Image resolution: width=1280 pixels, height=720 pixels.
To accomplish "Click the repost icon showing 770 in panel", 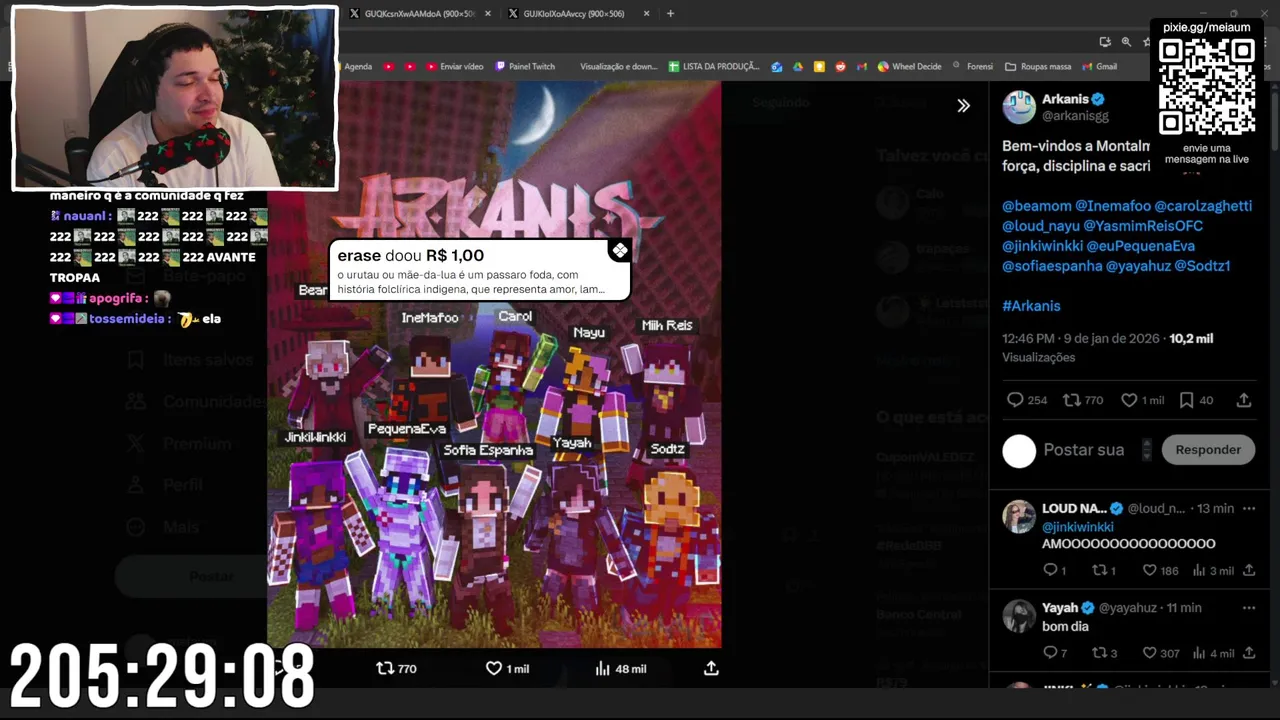I will pyautogui.click(x=1071, y=400).
